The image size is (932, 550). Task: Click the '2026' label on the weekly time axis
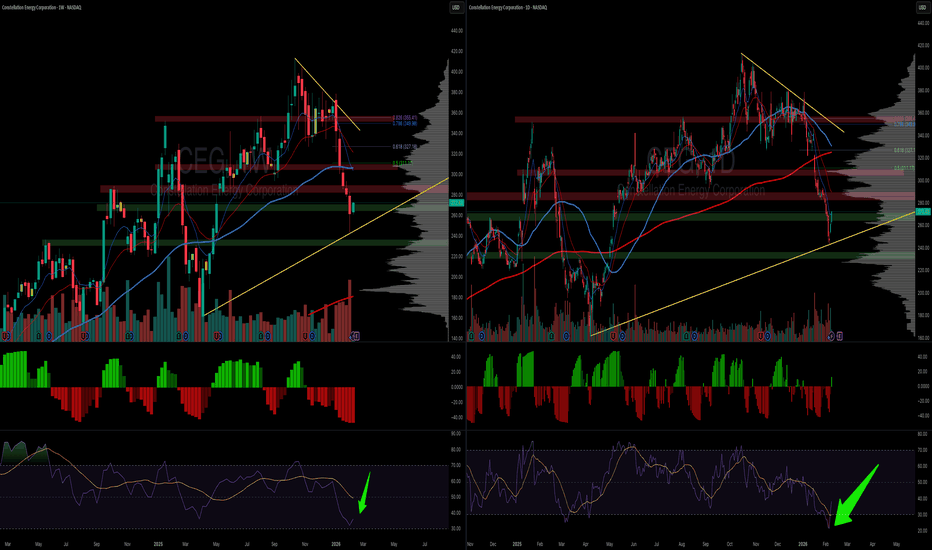336,544
